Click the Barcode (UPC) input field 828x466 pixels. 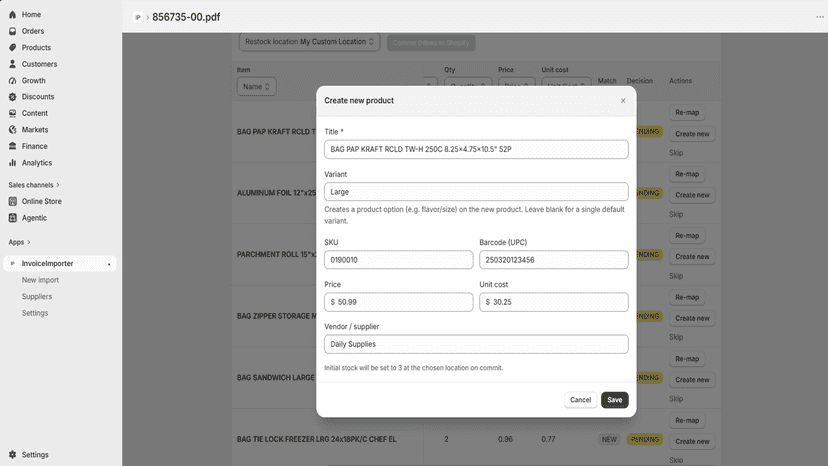coord(554,260)
